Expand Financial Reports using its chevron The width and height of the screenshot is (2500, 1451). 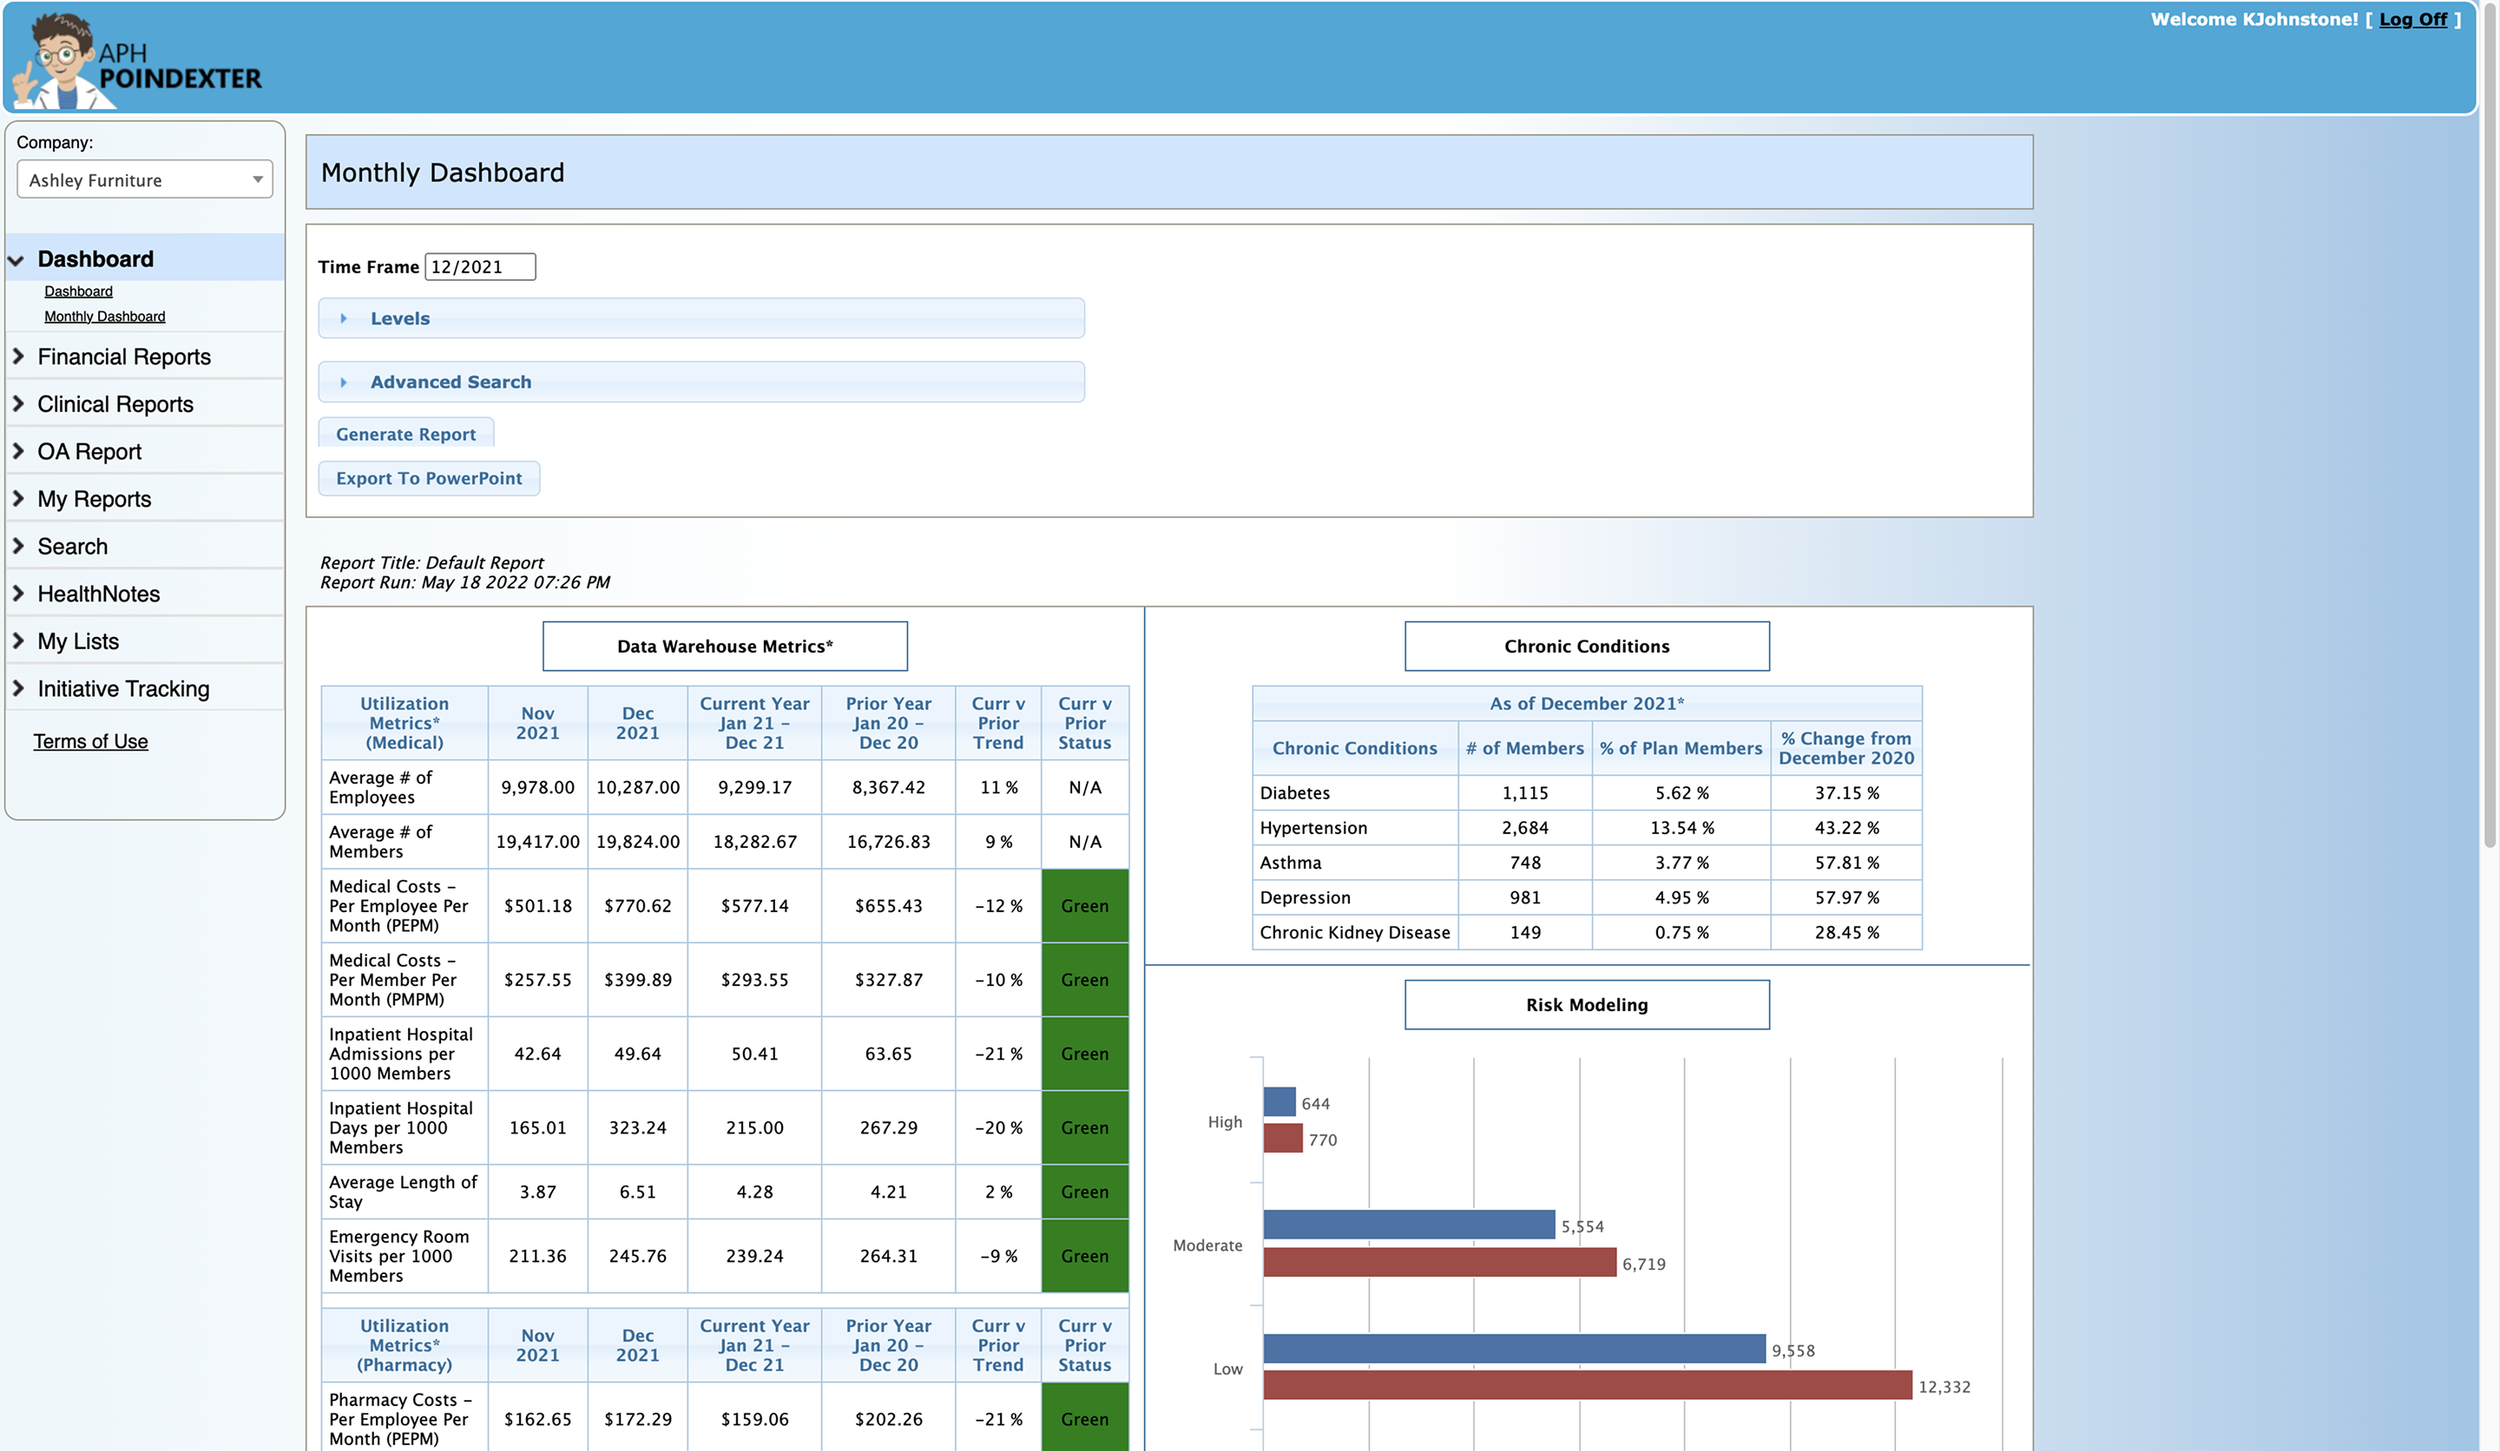click(18, 356)
